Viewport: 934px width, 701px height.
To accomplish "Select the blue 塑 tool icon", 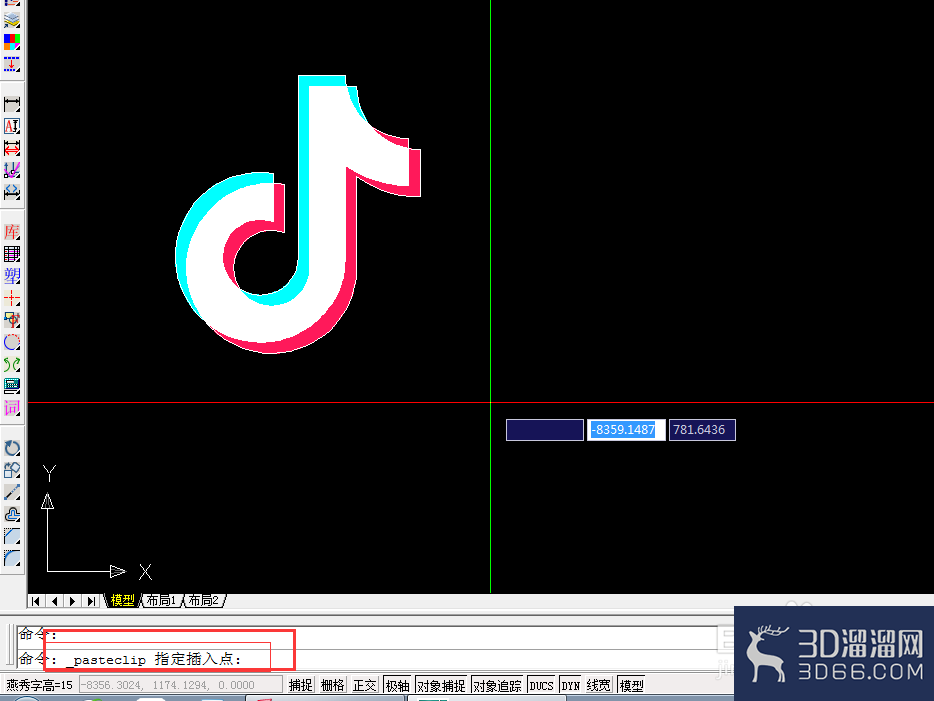I will pos(12,276).
